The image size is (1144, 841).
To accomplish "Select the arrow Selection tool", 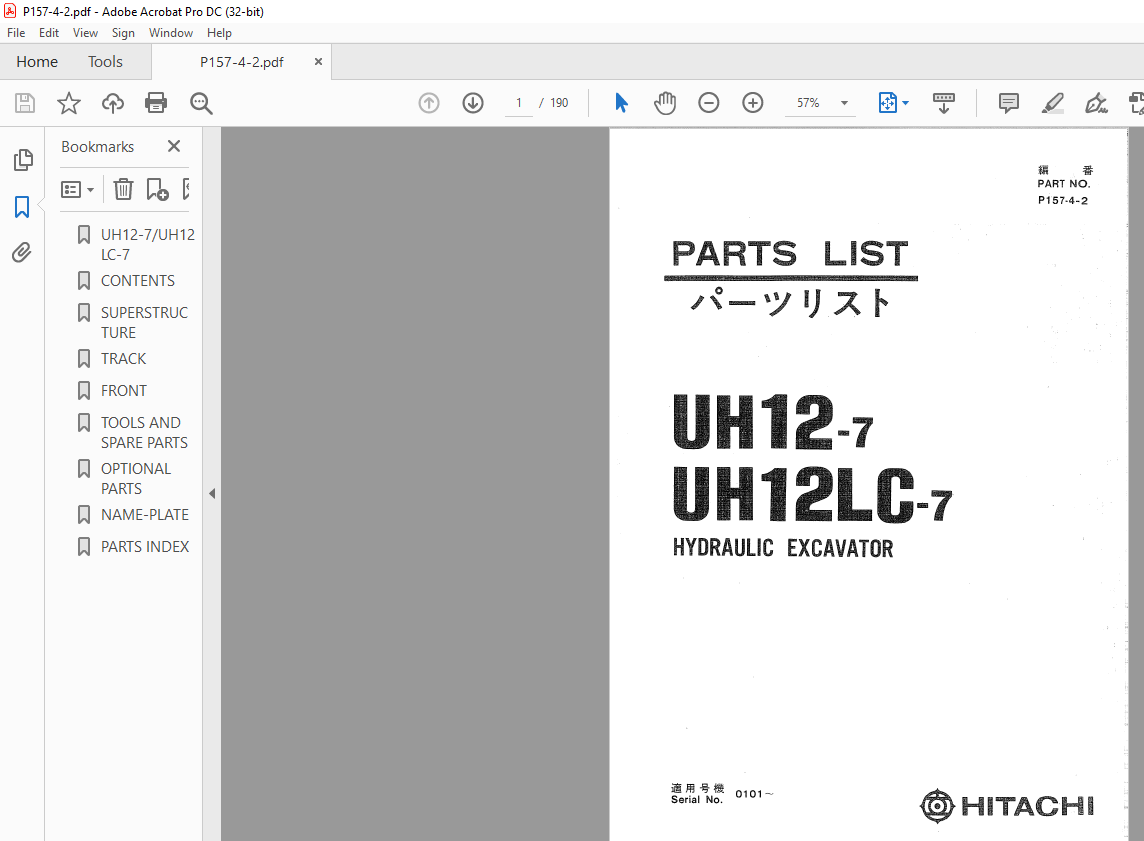I will click(621, 103).
